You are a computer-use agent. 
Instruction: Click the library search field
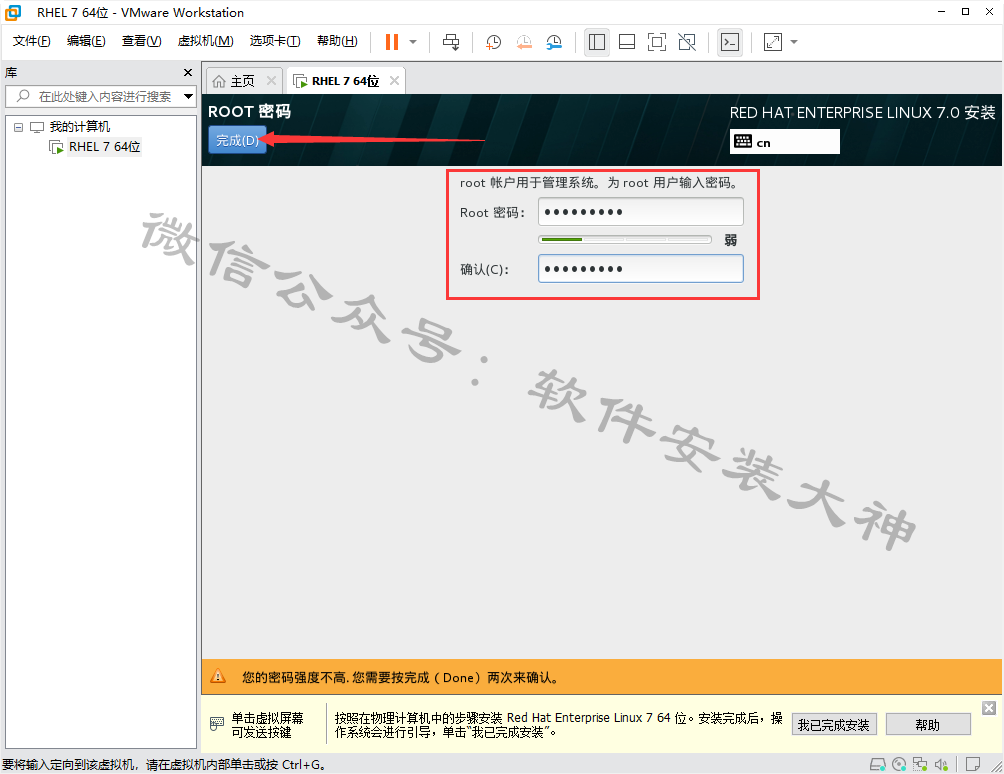coord(101,97)
